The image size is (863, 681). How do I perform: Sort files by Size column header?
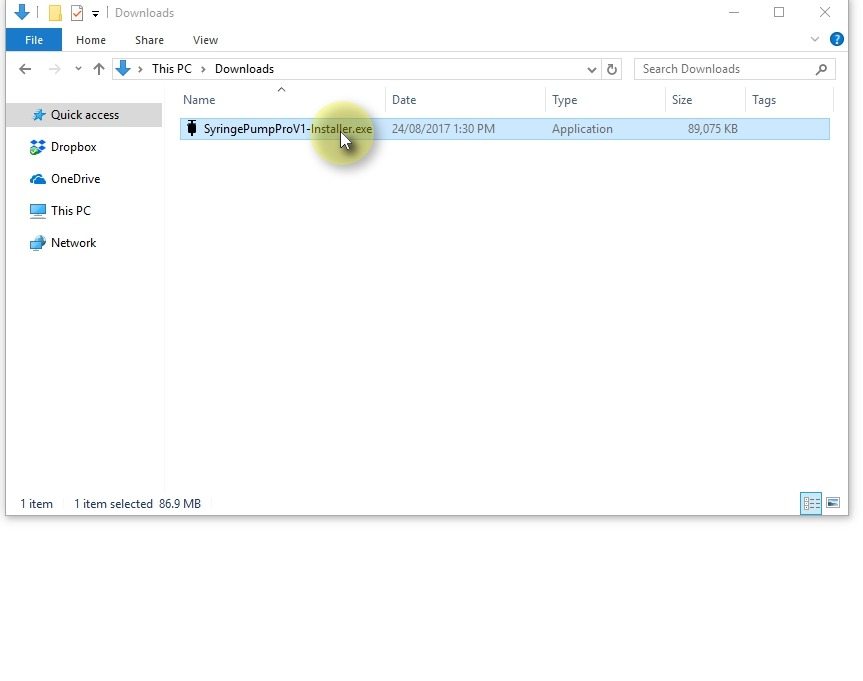coord(705,100)
